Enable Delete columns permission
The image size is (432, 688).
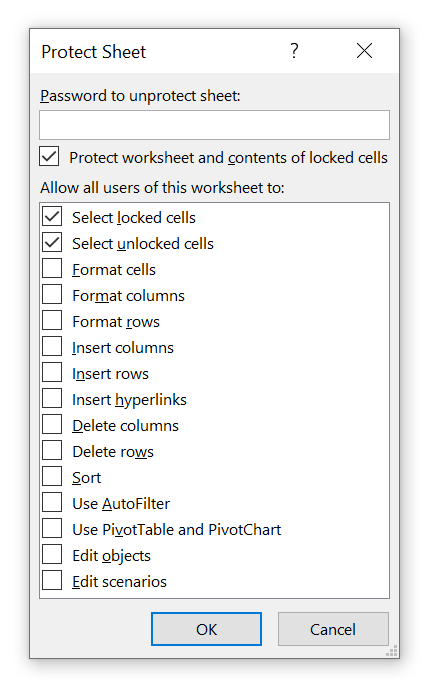(x=52, y=424)
